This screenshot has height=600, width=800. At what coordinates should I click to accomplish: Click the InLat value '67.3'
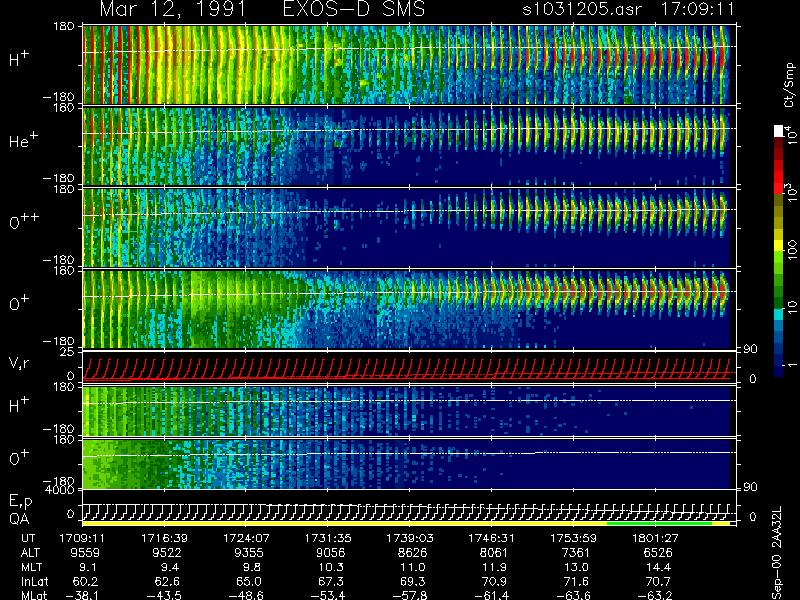(331, 581)
